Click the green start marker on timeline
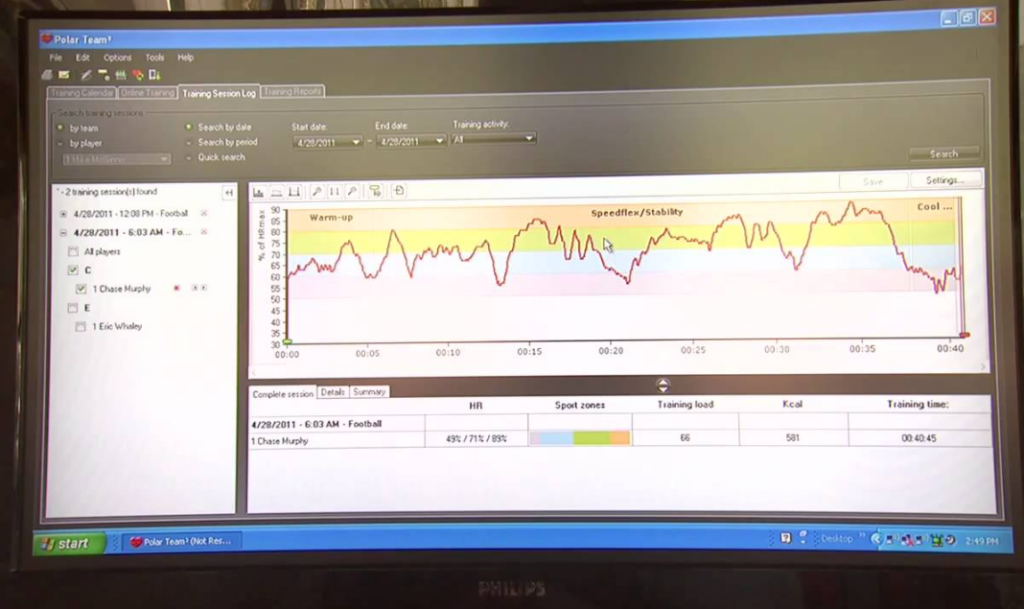 tap(287, 341)
